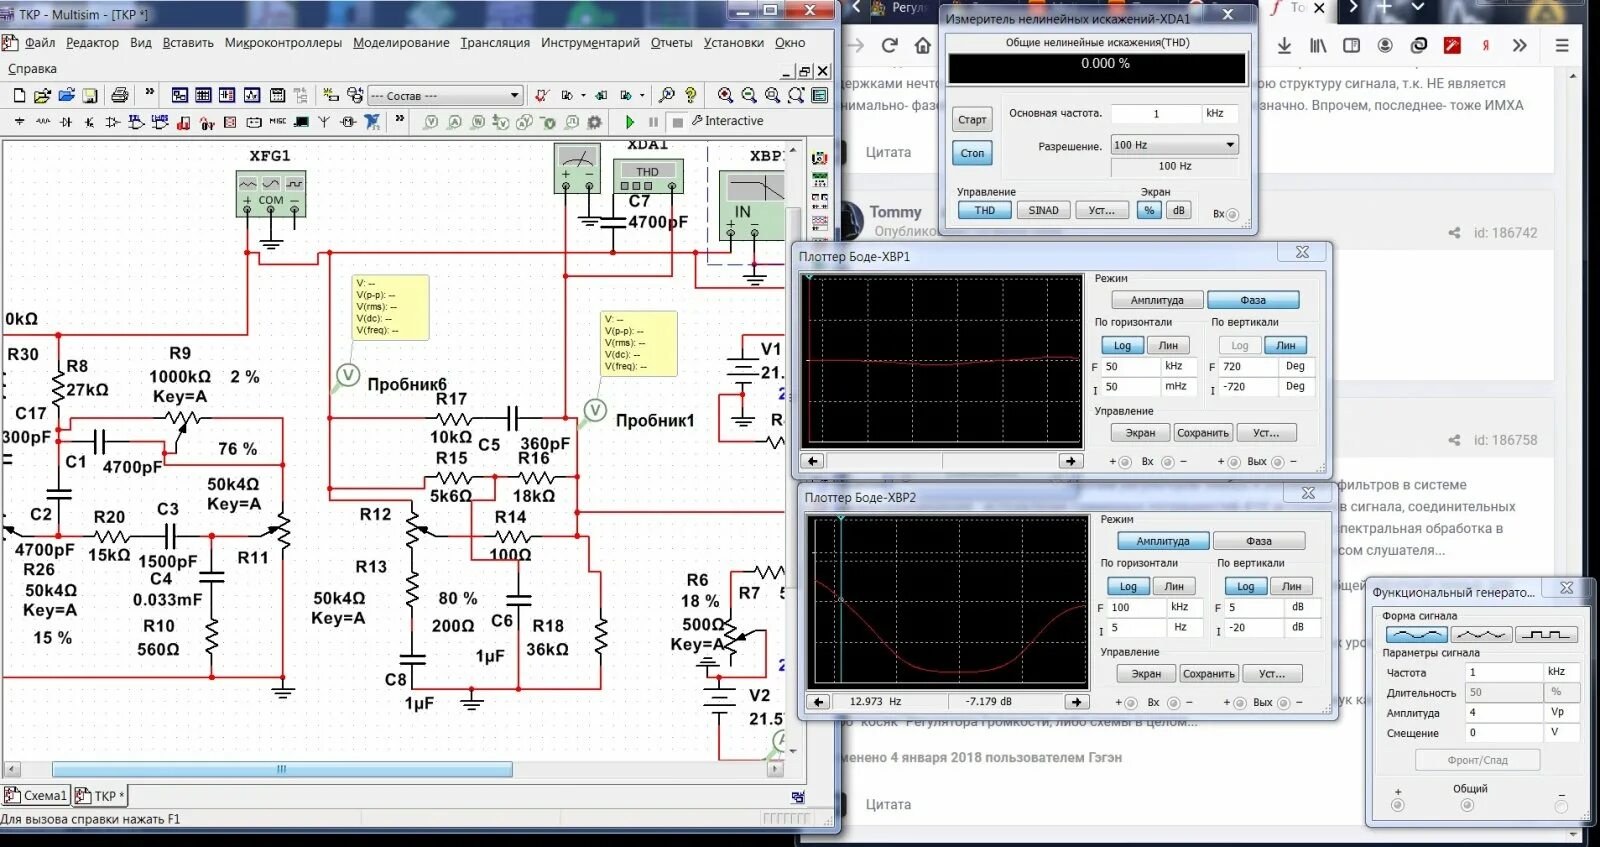Print the circuit using the printer icon
Image resolution: width=1600 pixels, height=847 pixels.
click(120, 95)
